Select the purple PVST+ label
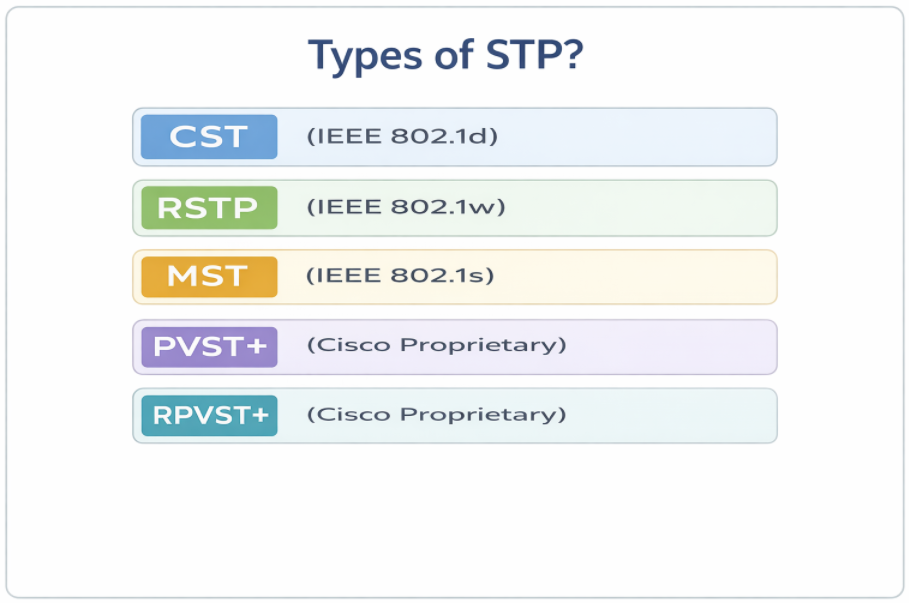 pyautogui.click(x=209, y=346)
